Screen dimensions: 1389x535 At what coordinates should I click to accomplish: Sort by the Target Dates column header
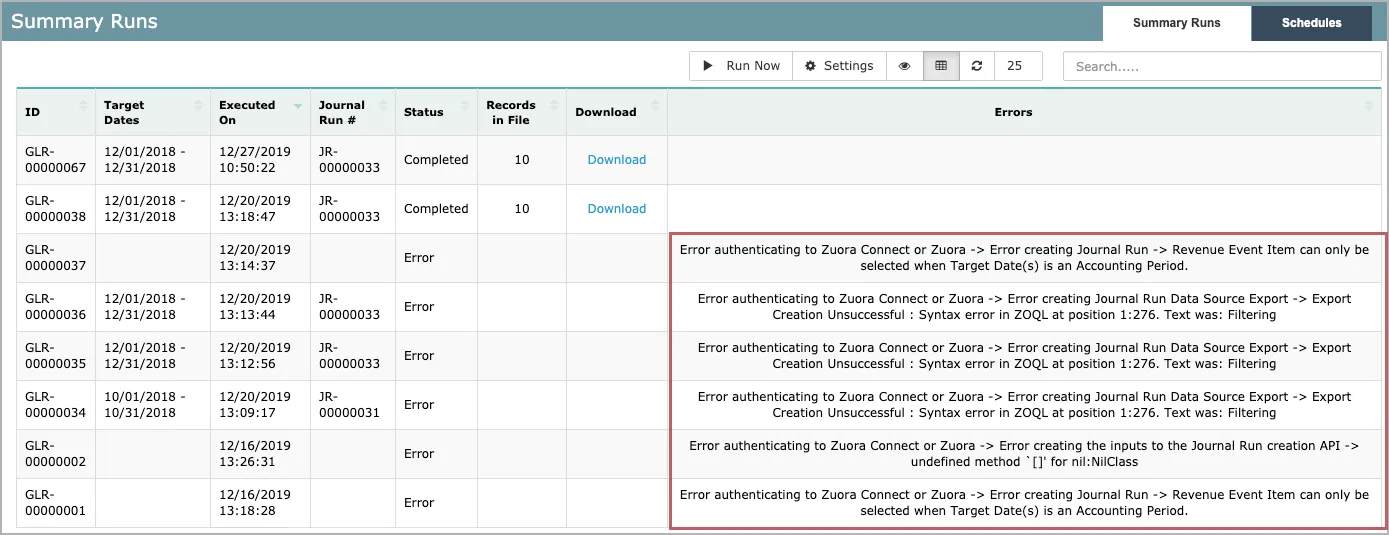coord(153,112)
